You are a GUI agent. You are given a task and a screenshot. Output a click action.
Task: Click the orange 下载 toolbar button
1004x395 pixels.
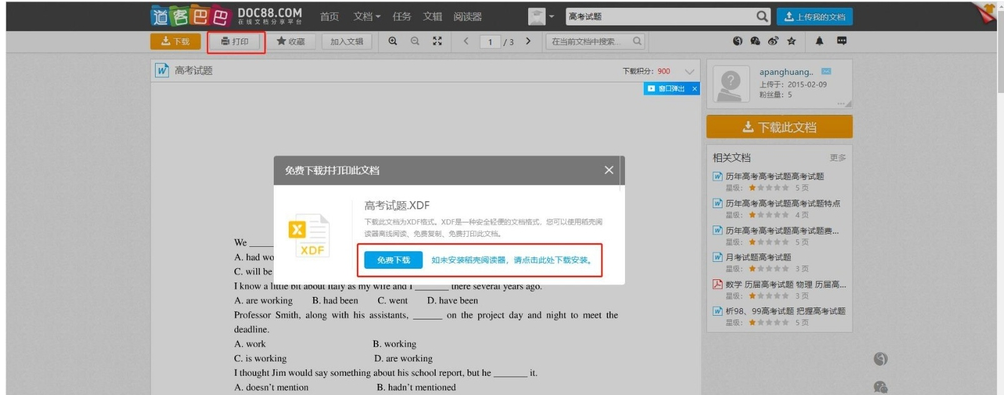(175, 41)
